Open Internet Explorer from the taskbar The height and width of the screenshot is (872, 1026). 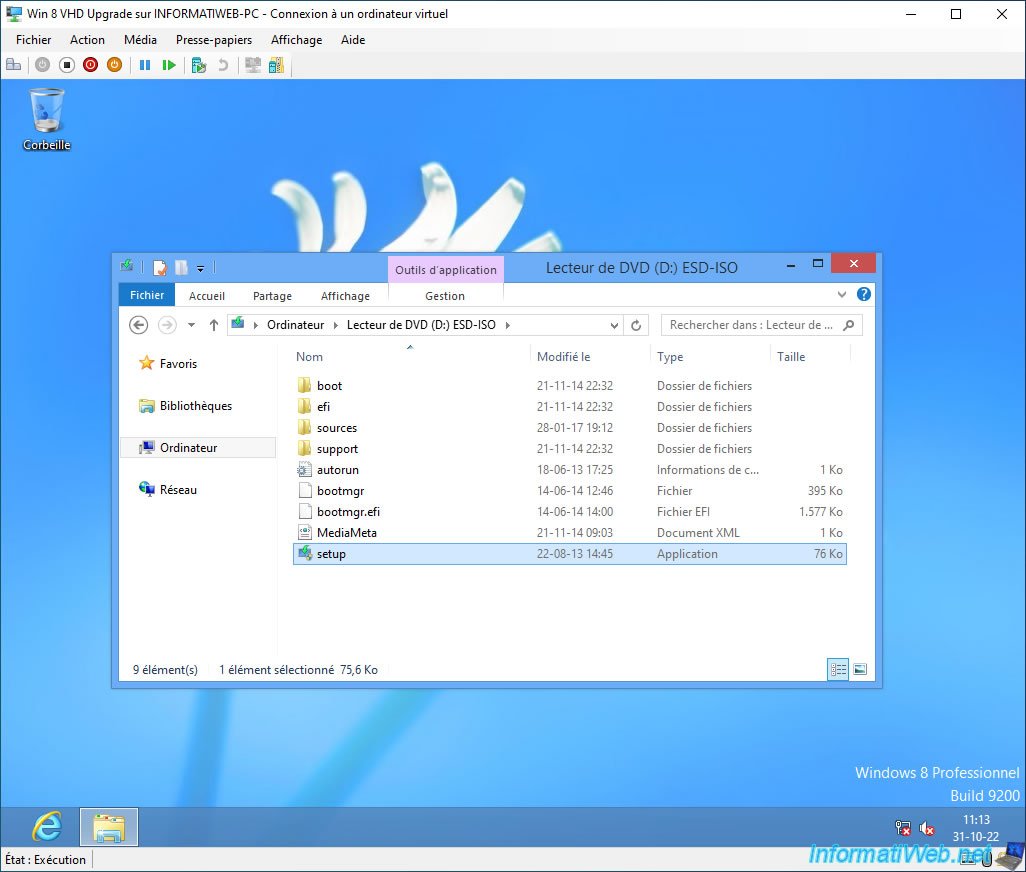tap(46, 827)
